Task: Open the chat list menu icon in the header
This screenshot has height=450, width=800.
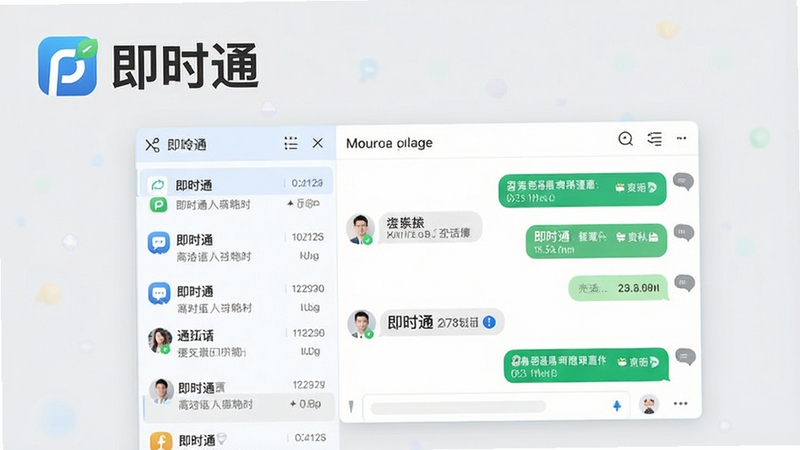Action: [x=655, y=138]
